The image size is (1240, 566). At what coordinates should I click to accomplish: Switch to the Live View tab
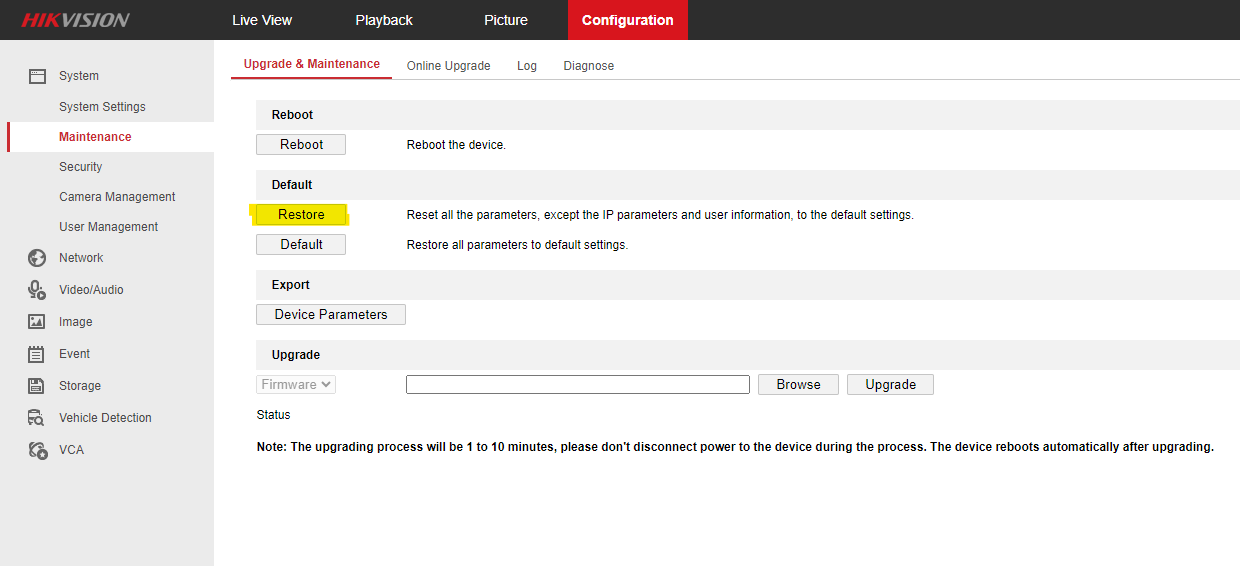pyautogui.click(x=262, y=20)
